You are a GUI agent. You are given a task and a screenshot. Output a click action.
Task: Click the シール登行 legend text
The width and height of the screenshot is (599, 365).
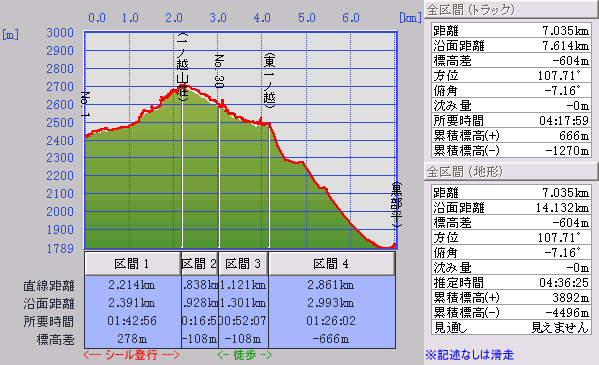pos(131,355)
